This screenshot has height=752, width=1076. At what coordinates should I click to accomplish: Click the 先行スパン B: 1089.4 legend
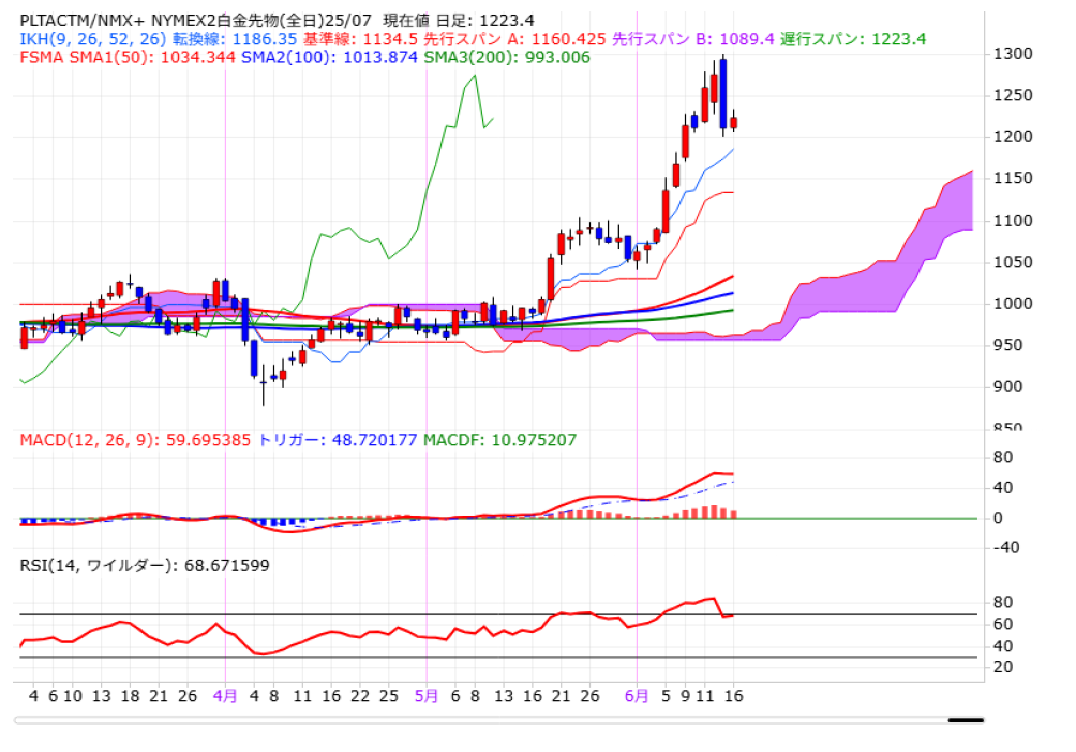pos(693,39)
